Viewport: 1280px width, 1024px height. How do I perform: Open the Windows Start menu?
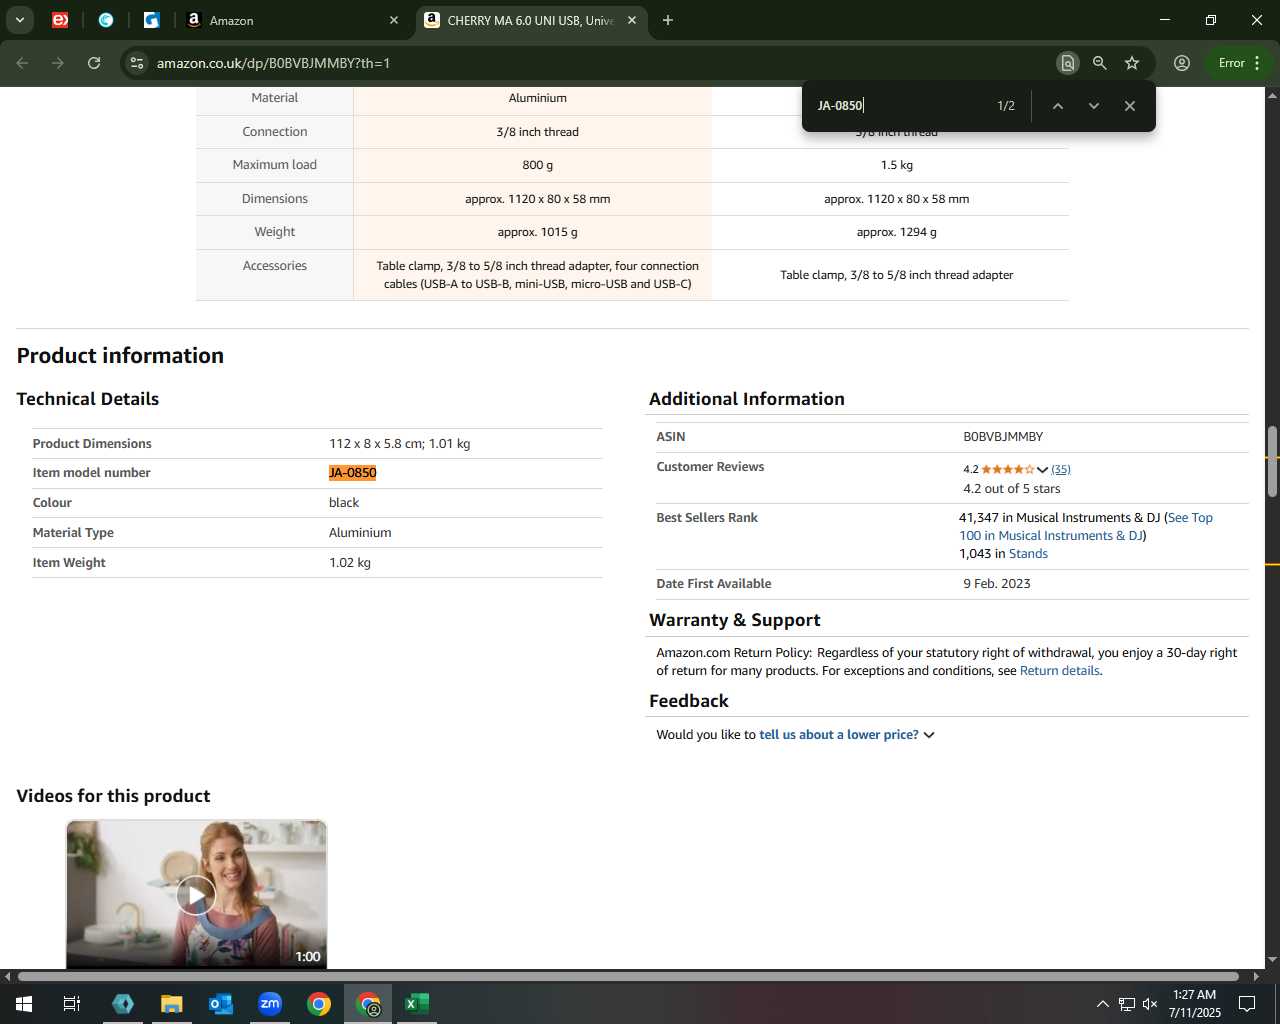point(23,1004)
